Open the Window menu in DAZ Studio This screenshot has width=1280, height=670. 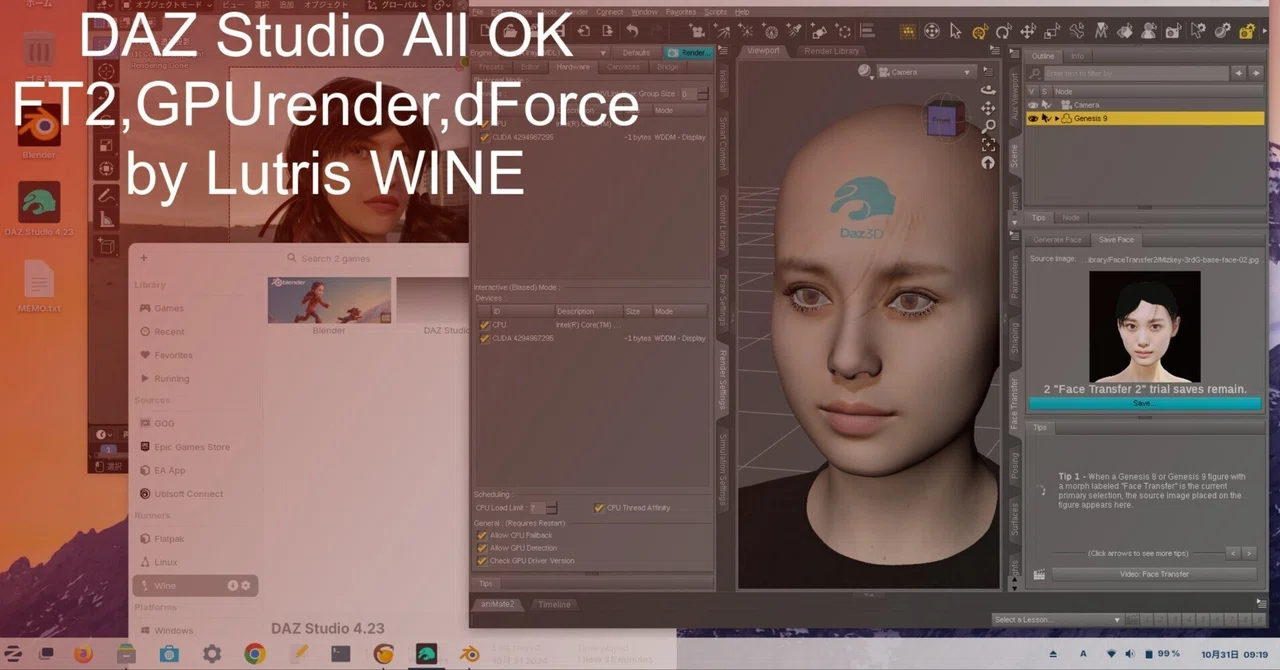coord(645,12)
